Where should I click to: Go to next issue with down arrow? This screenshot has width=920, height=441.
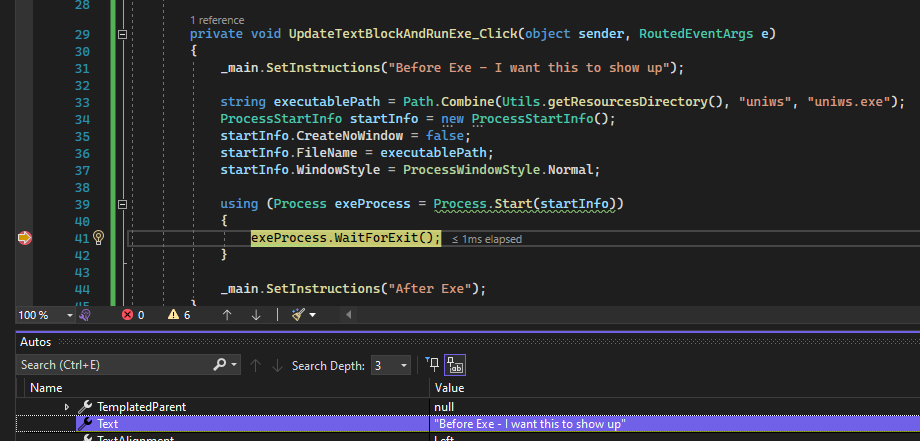256,315
